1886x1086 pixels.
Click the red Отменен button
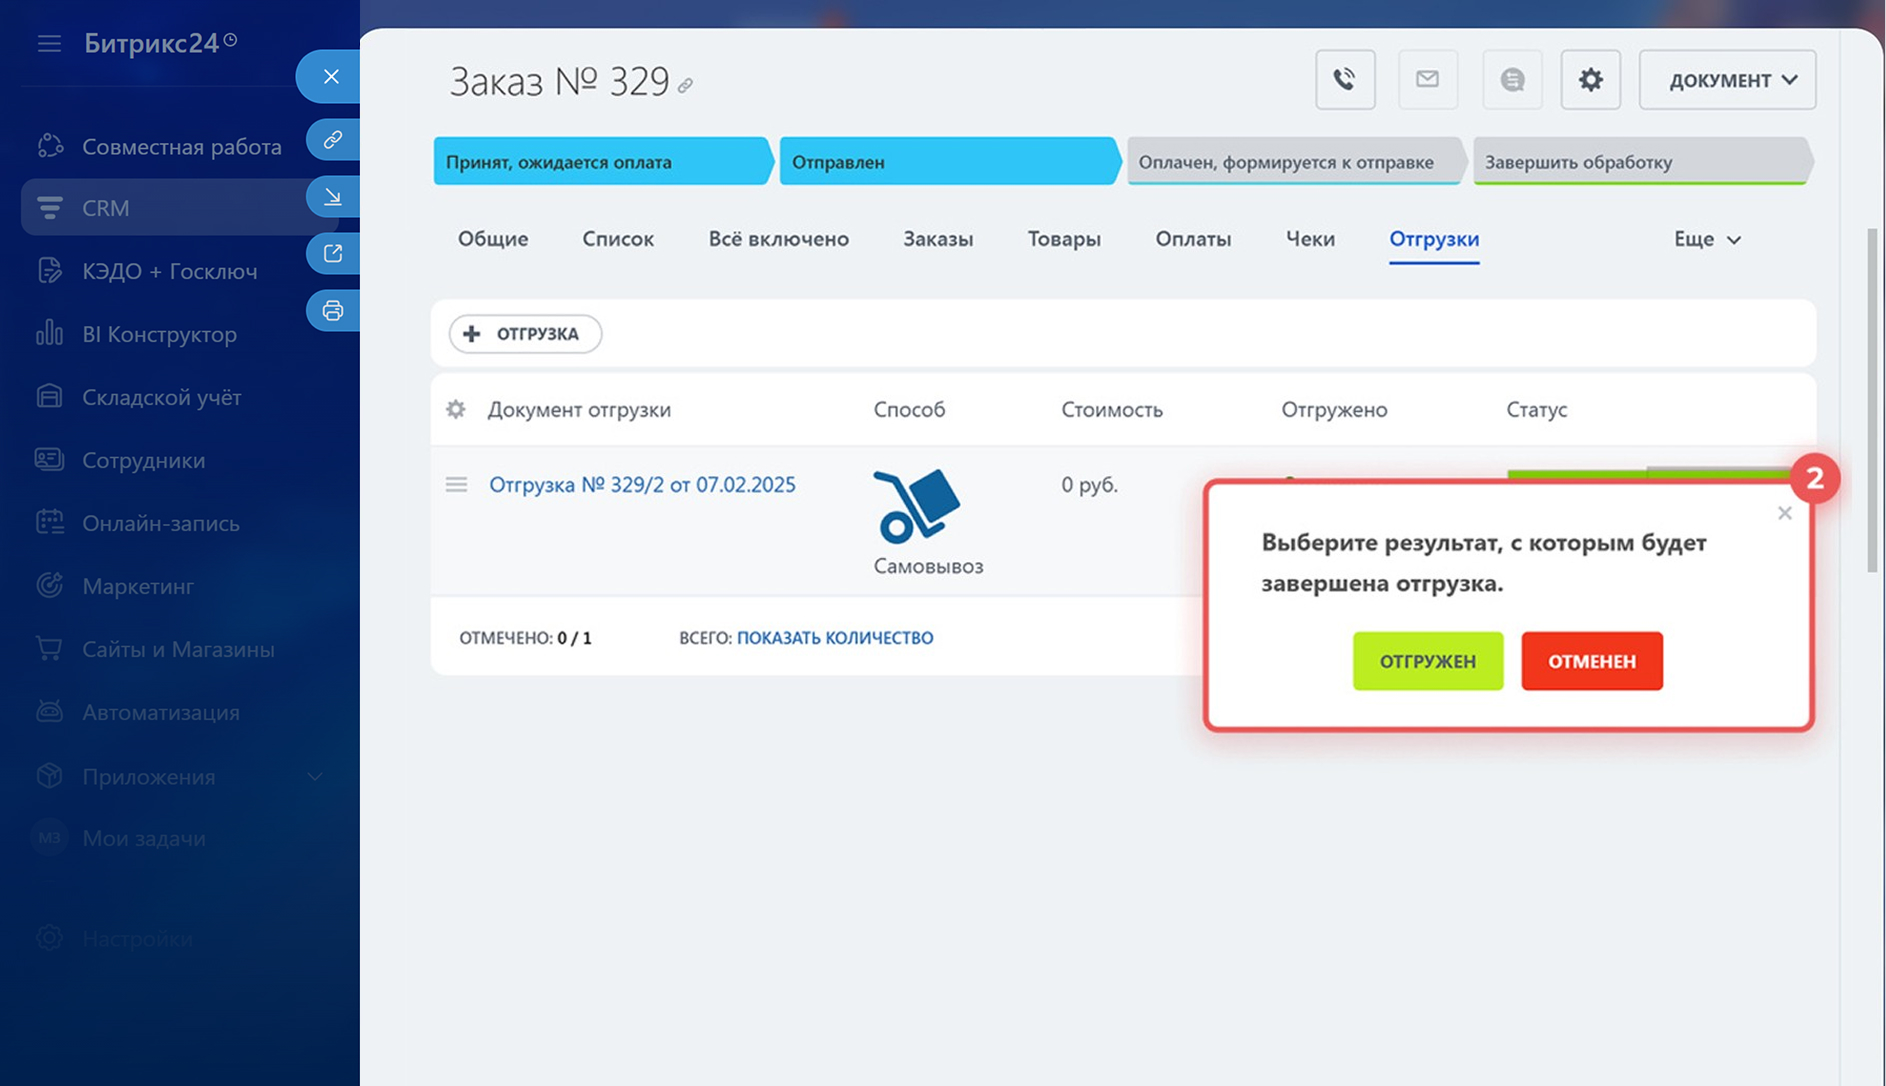[1591, 661]
